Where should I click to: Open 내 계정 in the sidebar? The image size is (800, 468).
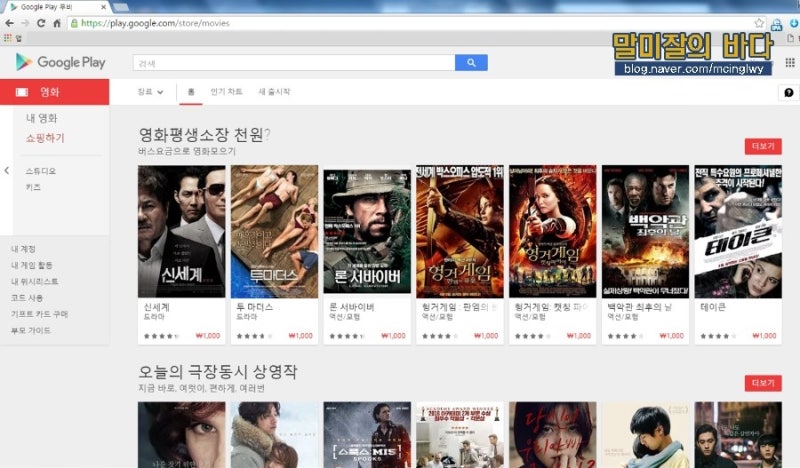(23, 249)
